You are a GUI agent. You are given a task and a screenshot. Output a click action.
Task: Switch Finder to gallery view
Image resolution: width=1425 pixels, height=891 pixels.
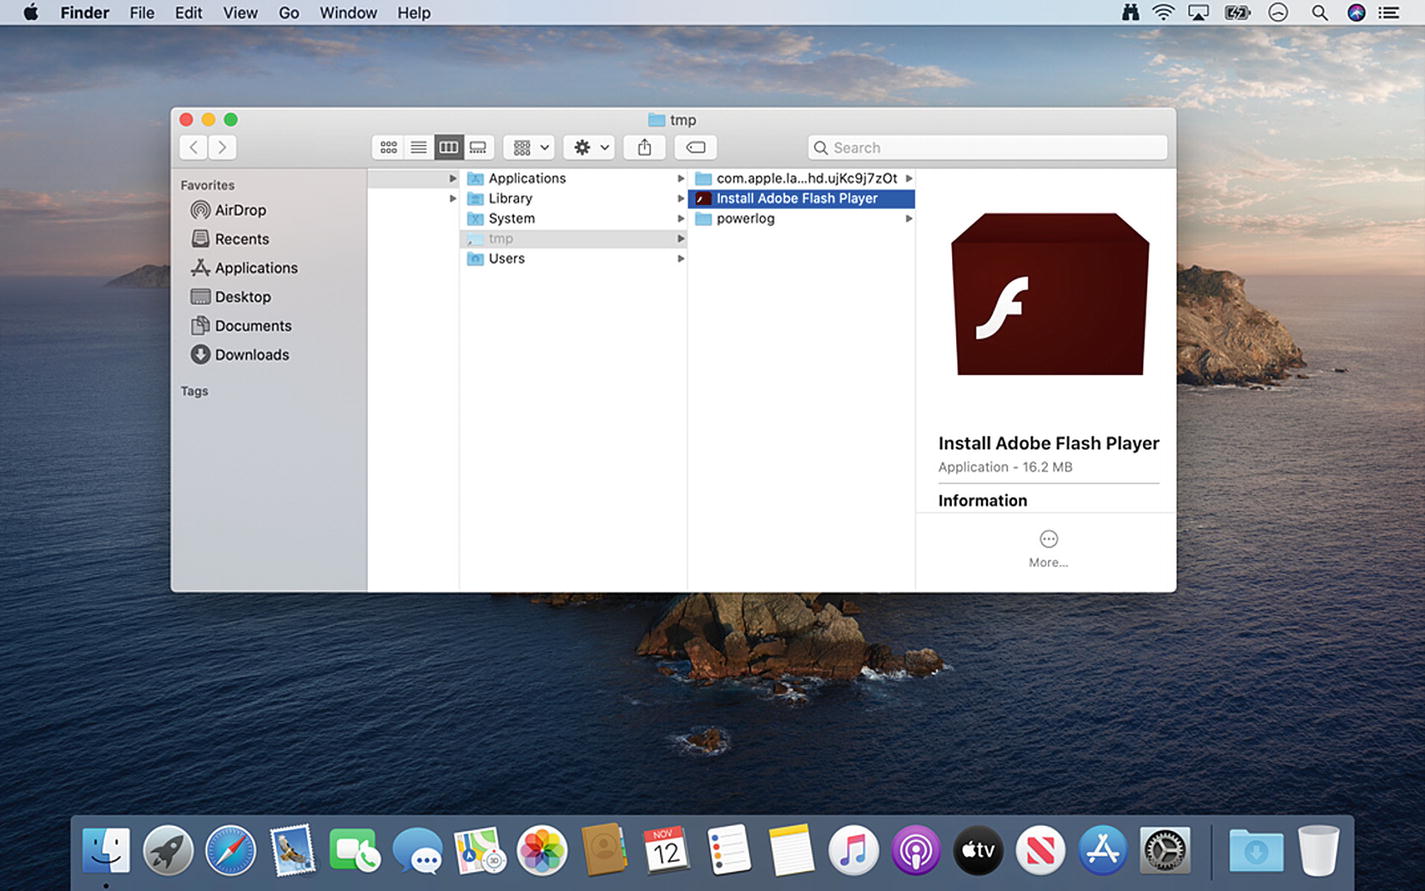pos(478,147)
